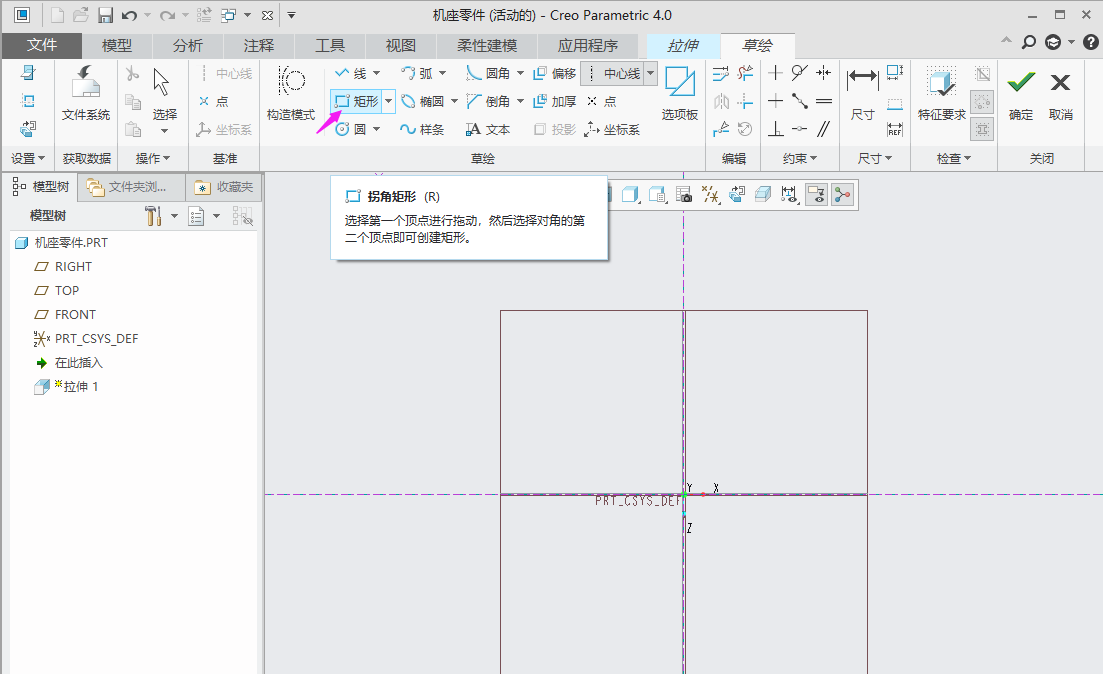Click the perimeter dimension icon in 尺寸 group

click(895, 72)
